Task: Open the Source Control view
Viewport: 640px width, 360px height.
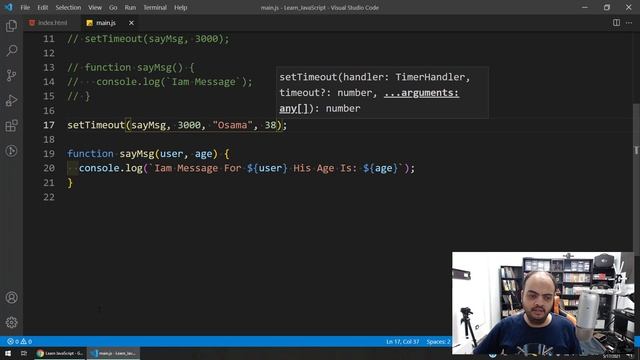Action: (x=11, y=75)
